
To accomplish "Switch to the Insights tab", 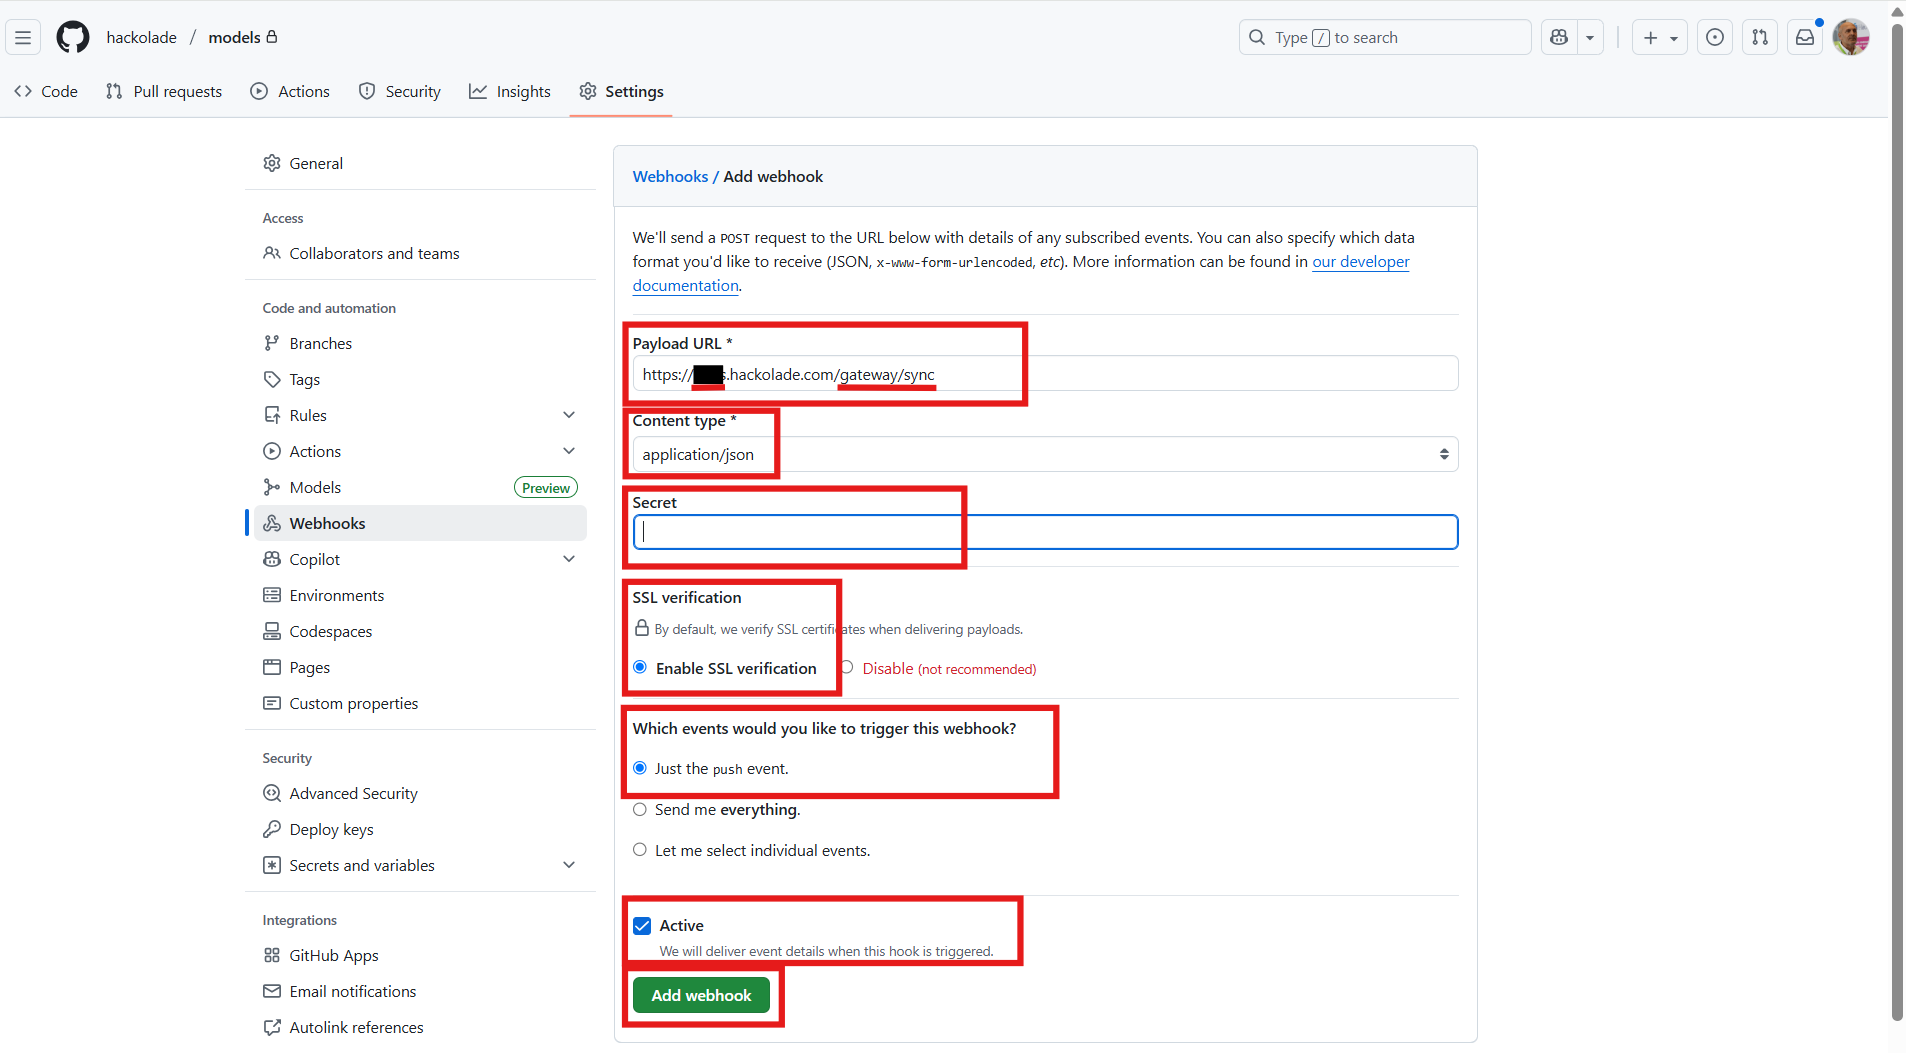I will click(510, 91).
